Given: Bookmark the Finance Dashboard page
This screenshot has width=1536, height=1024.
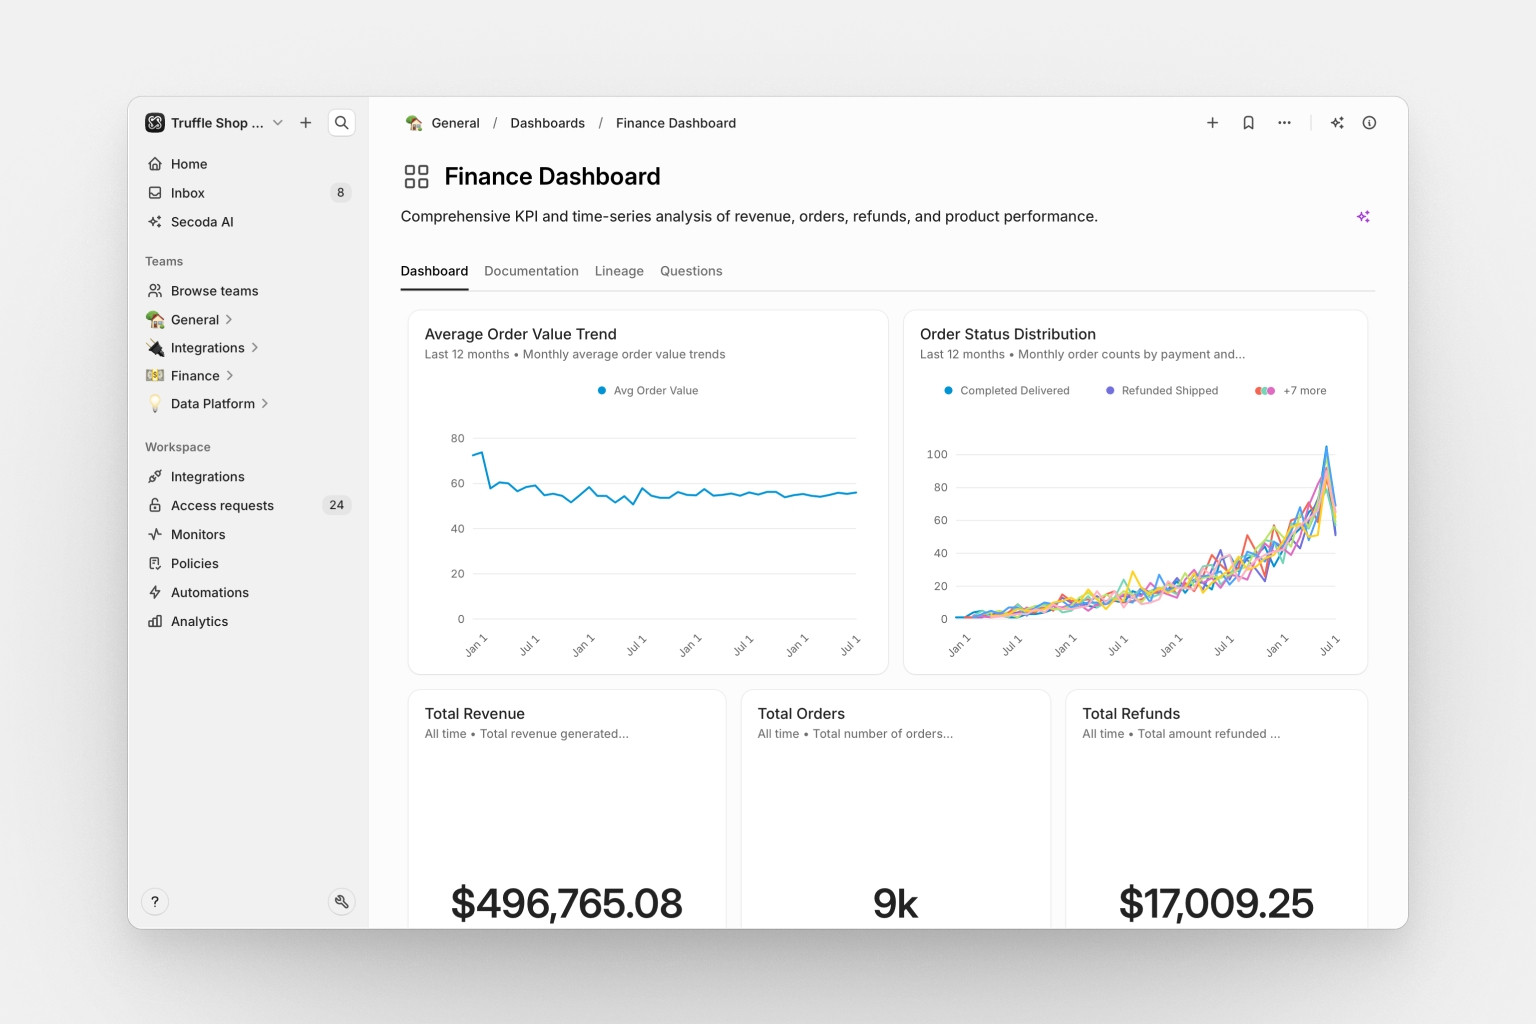Looking at the screenshot, I should [x=1248, y=123].
